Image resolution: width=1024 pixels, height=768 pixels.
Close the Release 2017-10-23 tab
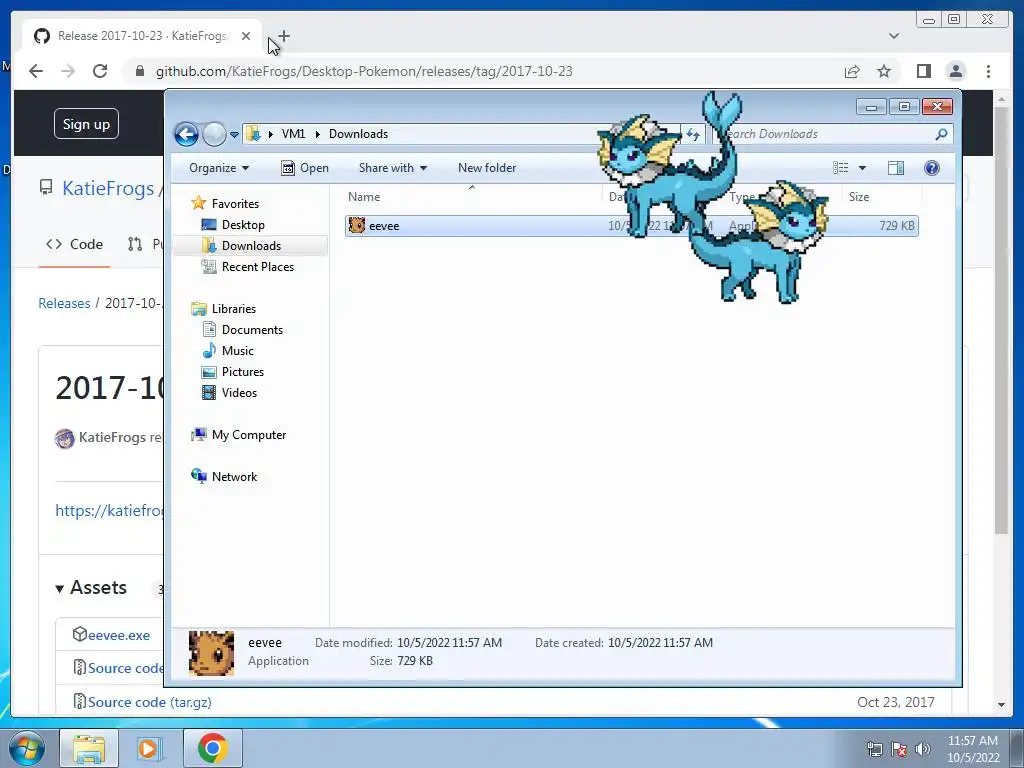pyautogui.click(x=246, y=36)
